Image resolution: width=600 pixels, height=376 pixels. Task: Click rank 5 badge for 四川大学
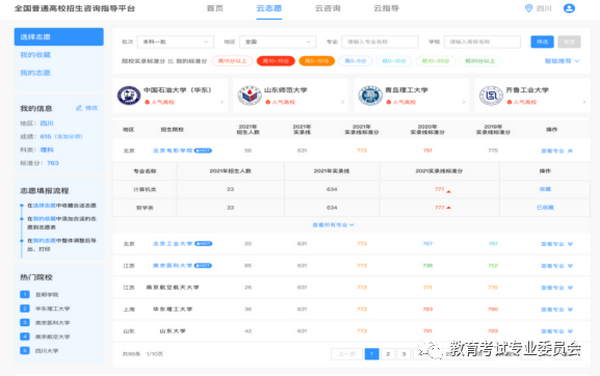[24, 350]
